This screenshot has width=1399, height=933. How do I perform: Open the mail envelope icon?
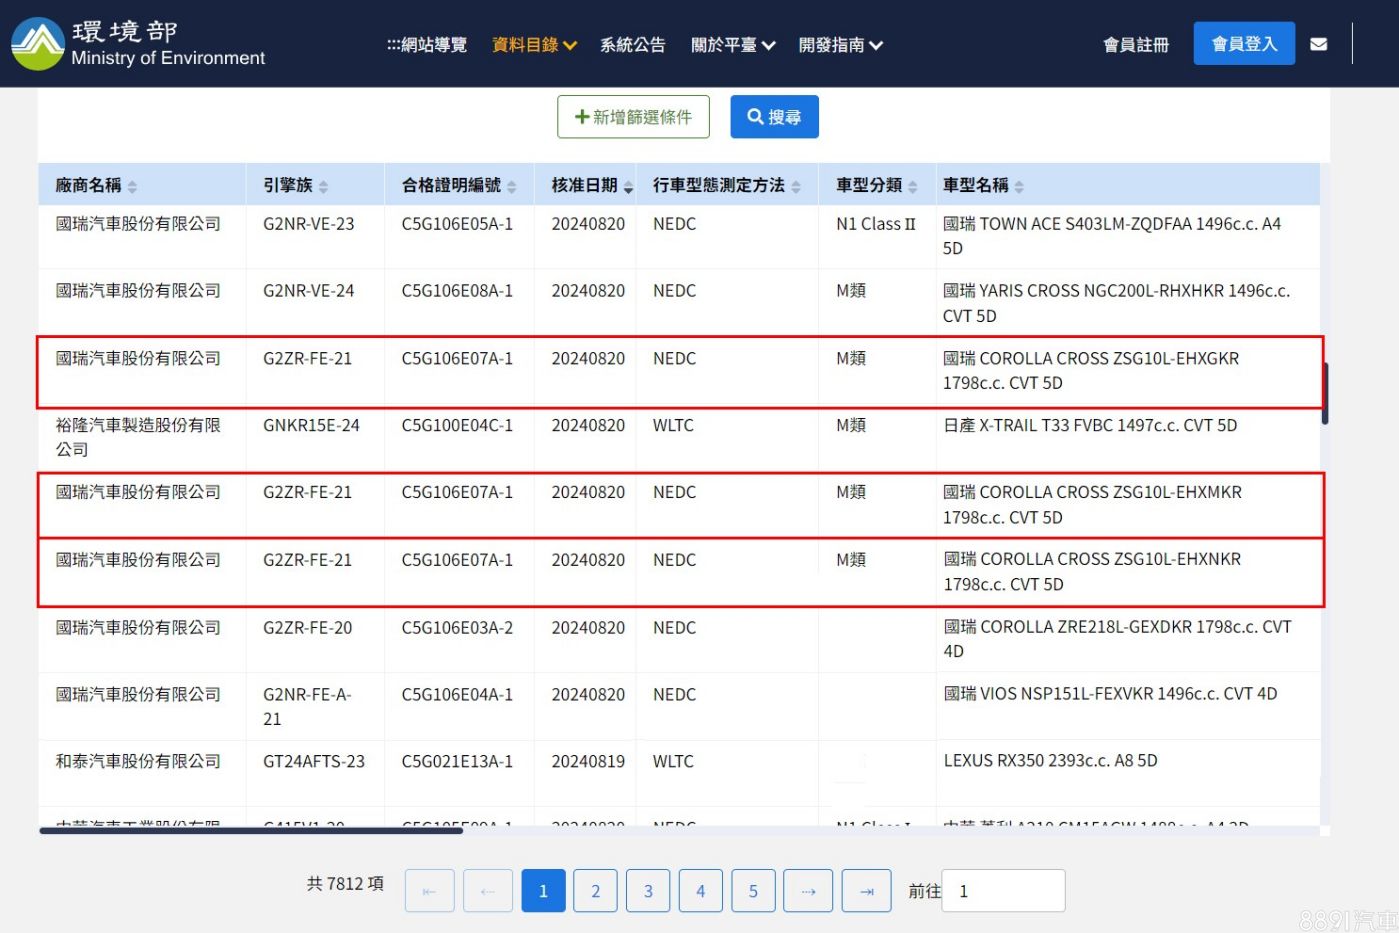1318,44
